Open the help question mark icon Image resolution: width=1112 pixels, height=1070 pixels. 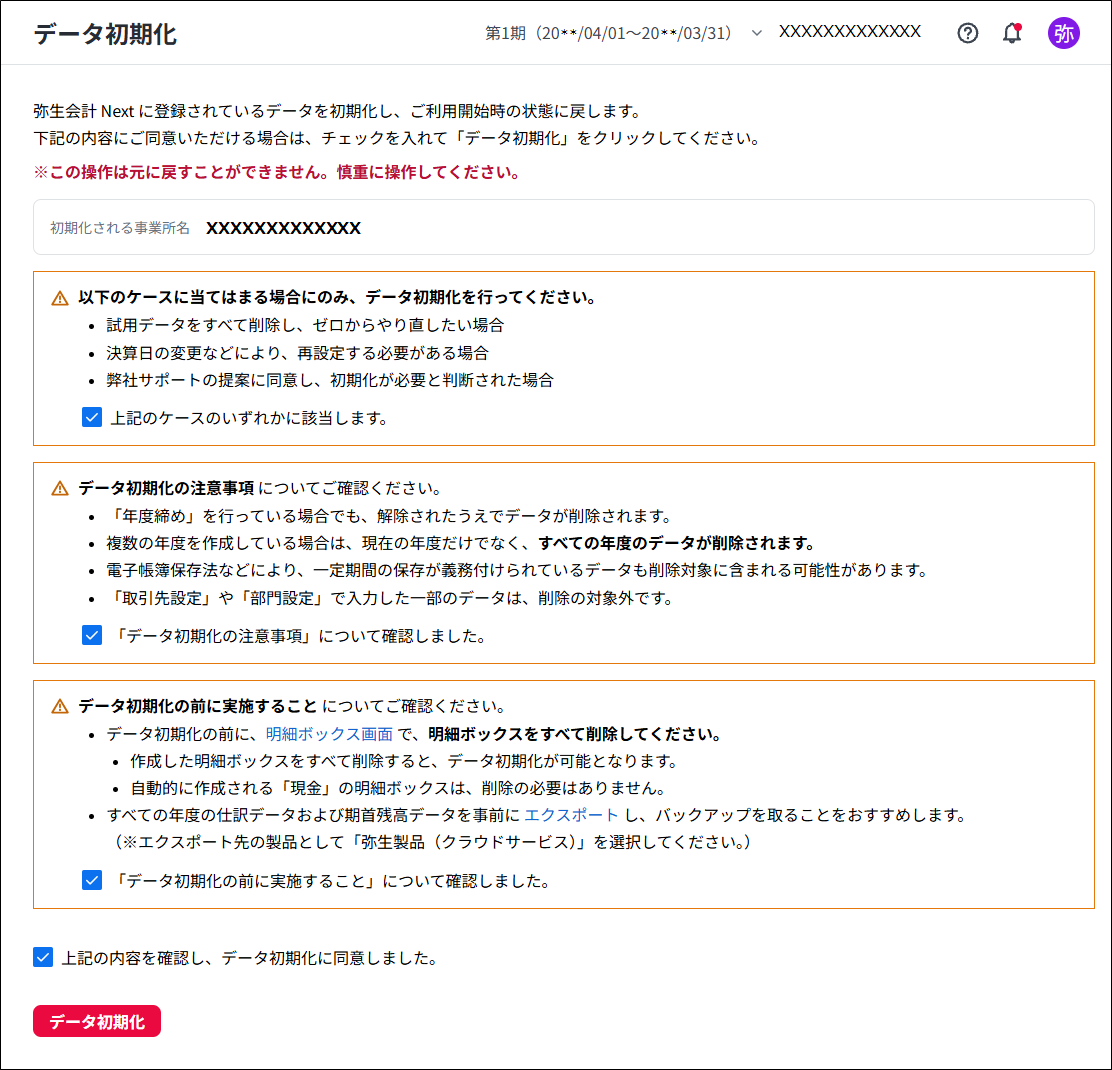coord(967,33)
